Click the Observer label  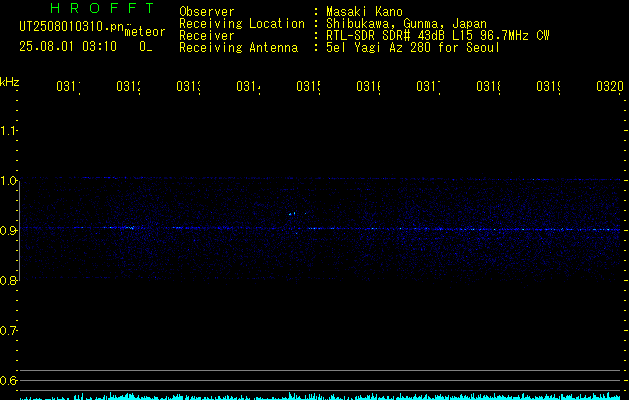tap(207, 11)
